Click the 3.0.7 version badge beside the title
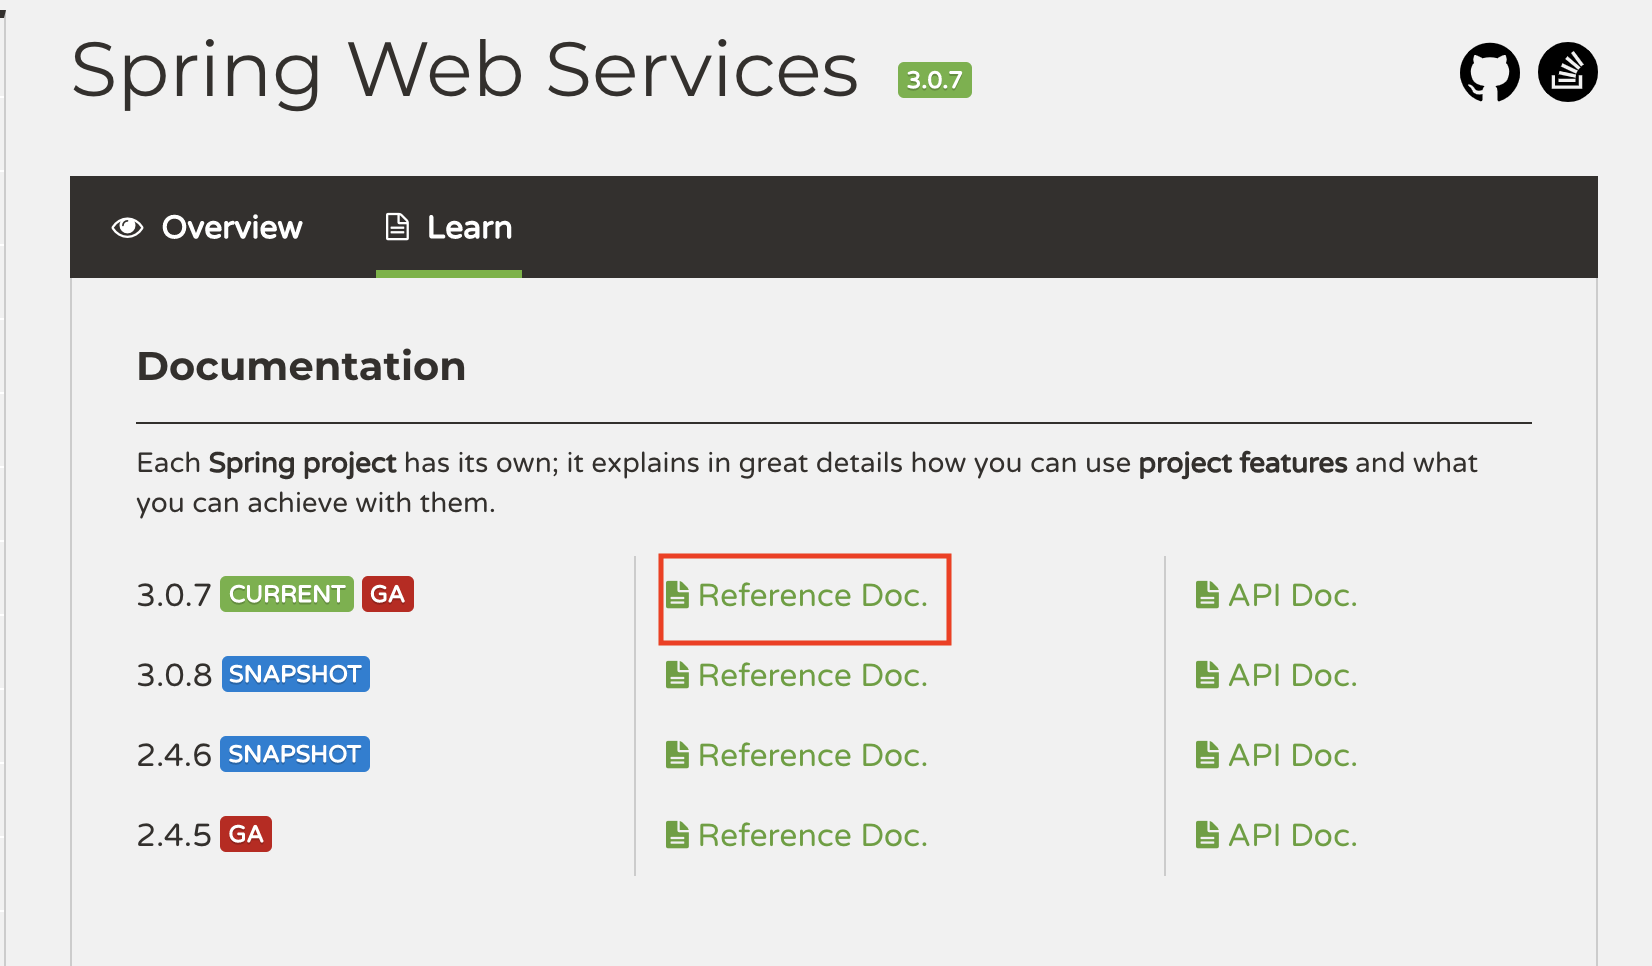1652x966 pixels. point(935,80)
